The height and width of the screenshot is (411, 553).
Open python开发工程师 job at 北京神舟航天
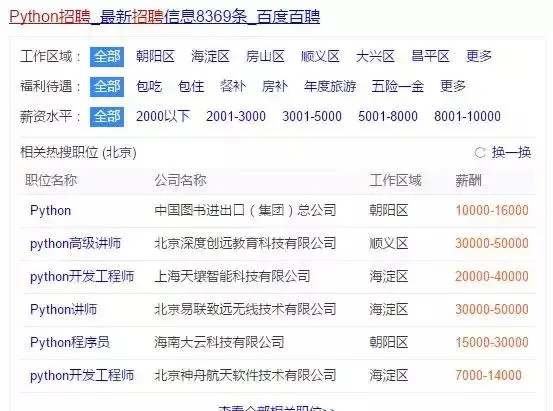[82, 376]
